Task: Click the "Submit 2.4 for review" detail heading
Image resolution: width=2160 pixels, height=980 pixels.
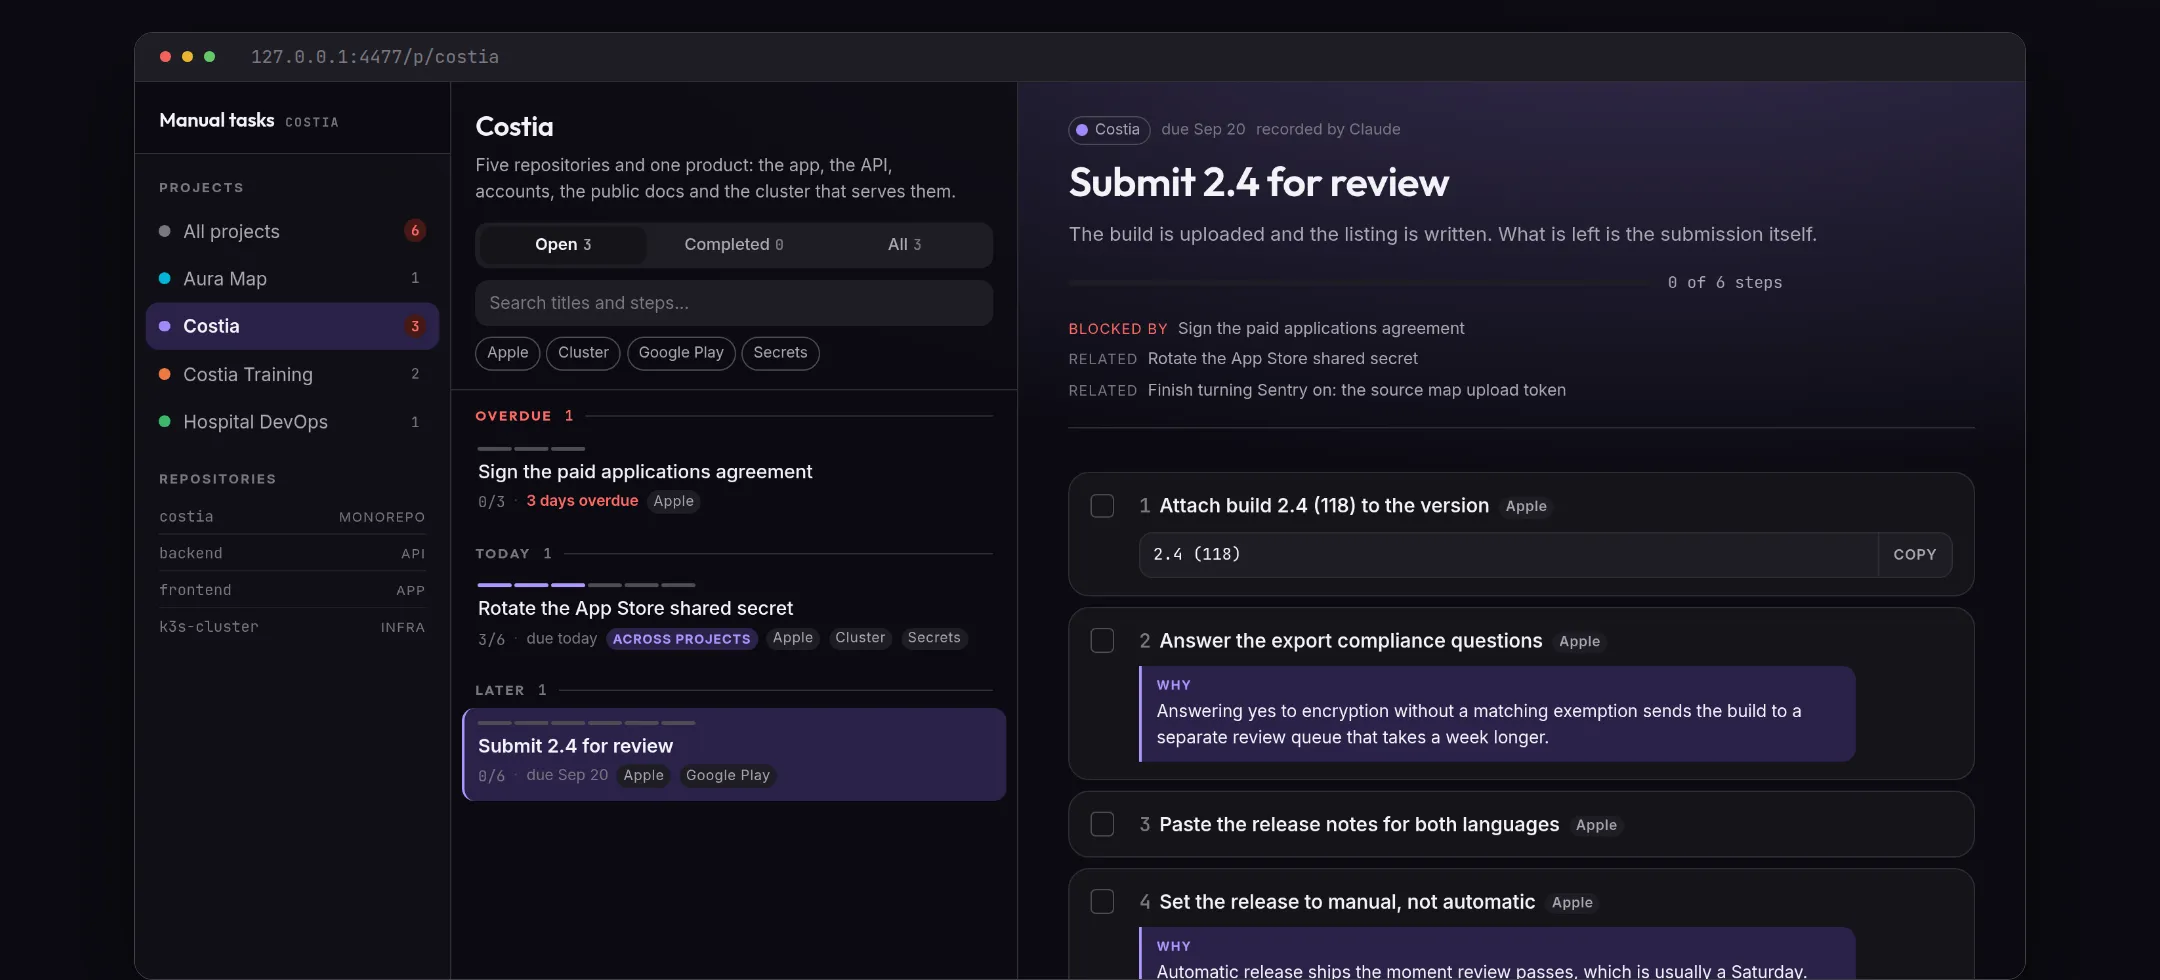Action: tap(1259, 183)
